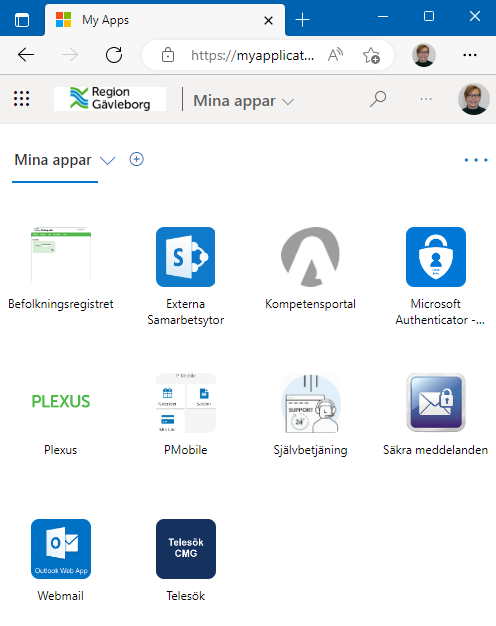The image size is (496, 626).
Task: Expand the Mina appar header dropdown
Action: click(244, 101)
